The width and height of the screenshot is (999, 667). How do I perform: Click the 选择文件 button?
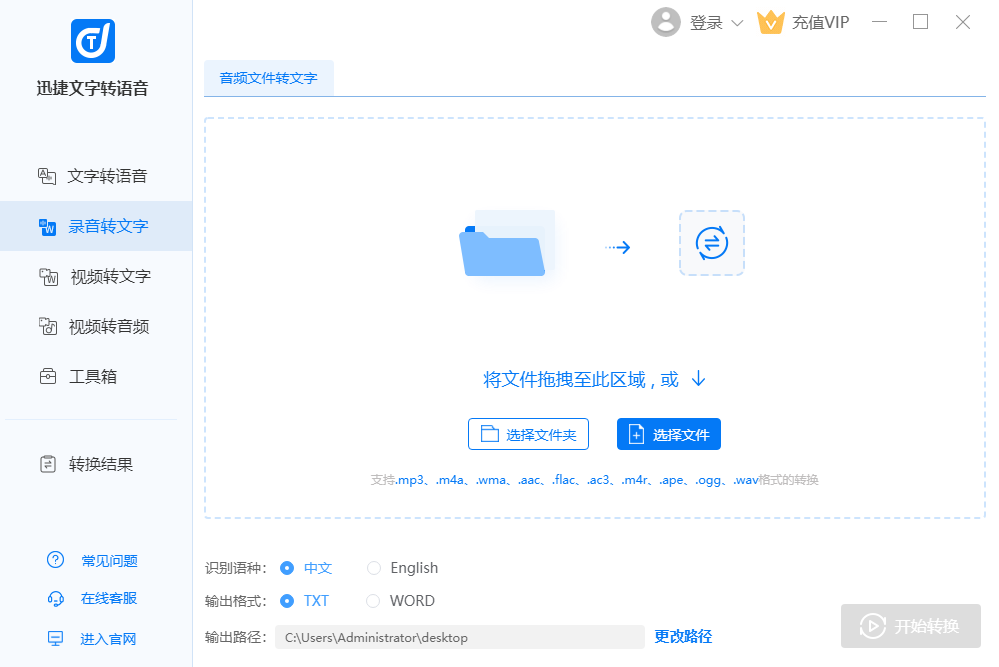tap(668, 434)
